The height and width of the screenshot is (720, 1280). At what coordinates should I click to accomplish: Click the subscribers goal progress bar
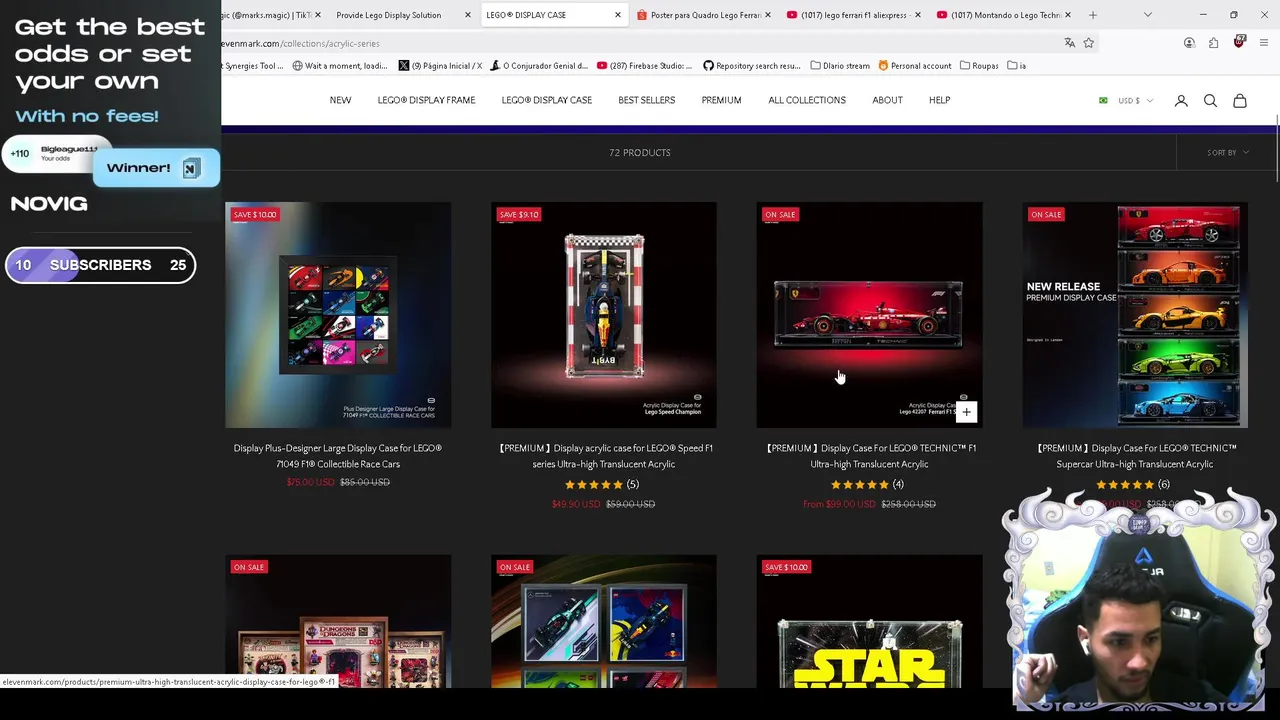100,265
